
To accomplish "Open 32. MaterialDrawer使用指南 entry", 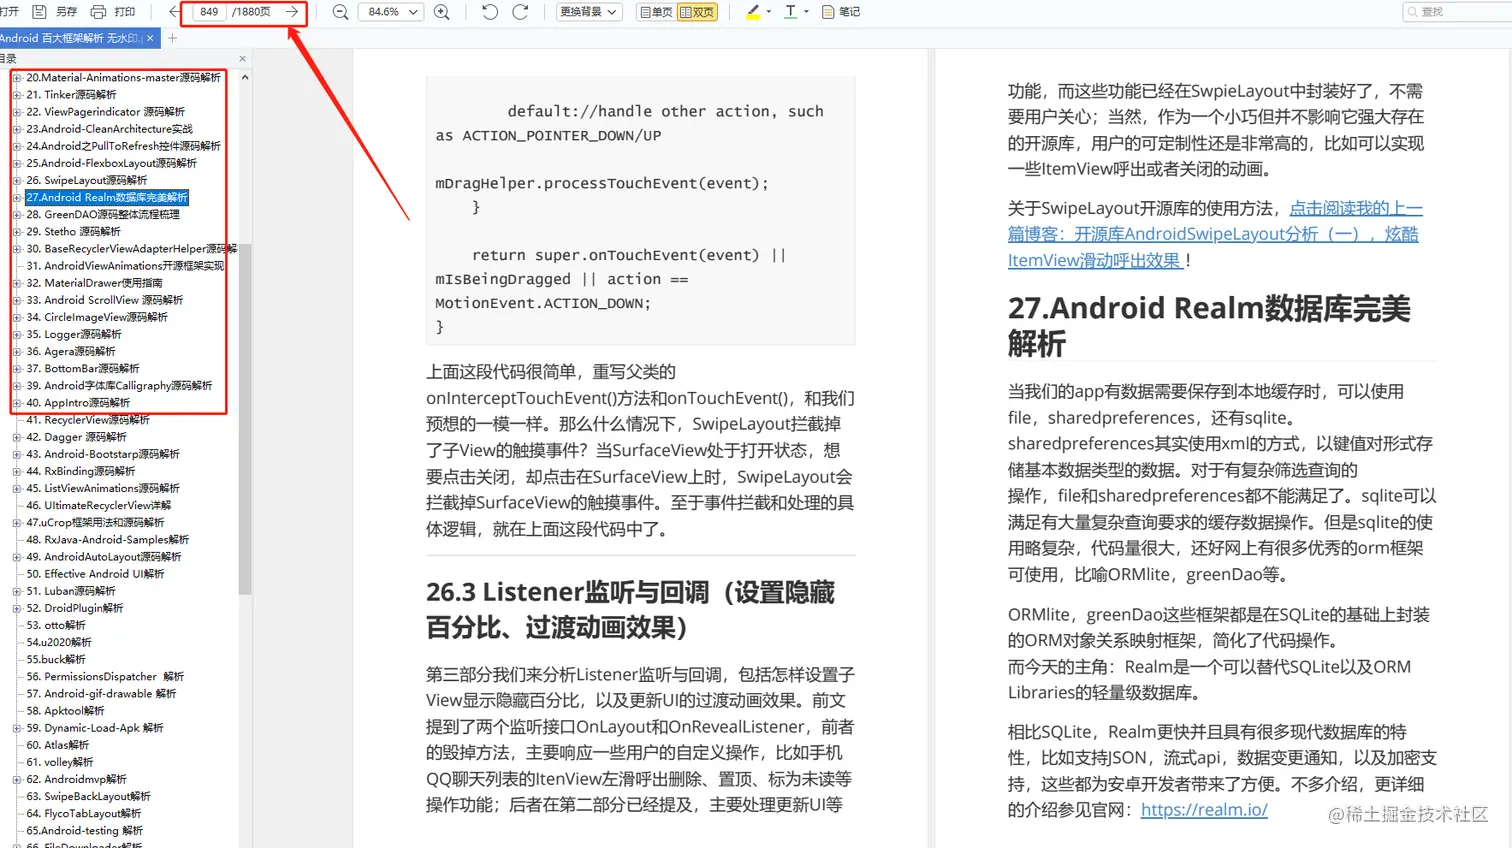I will pos(94,283).
